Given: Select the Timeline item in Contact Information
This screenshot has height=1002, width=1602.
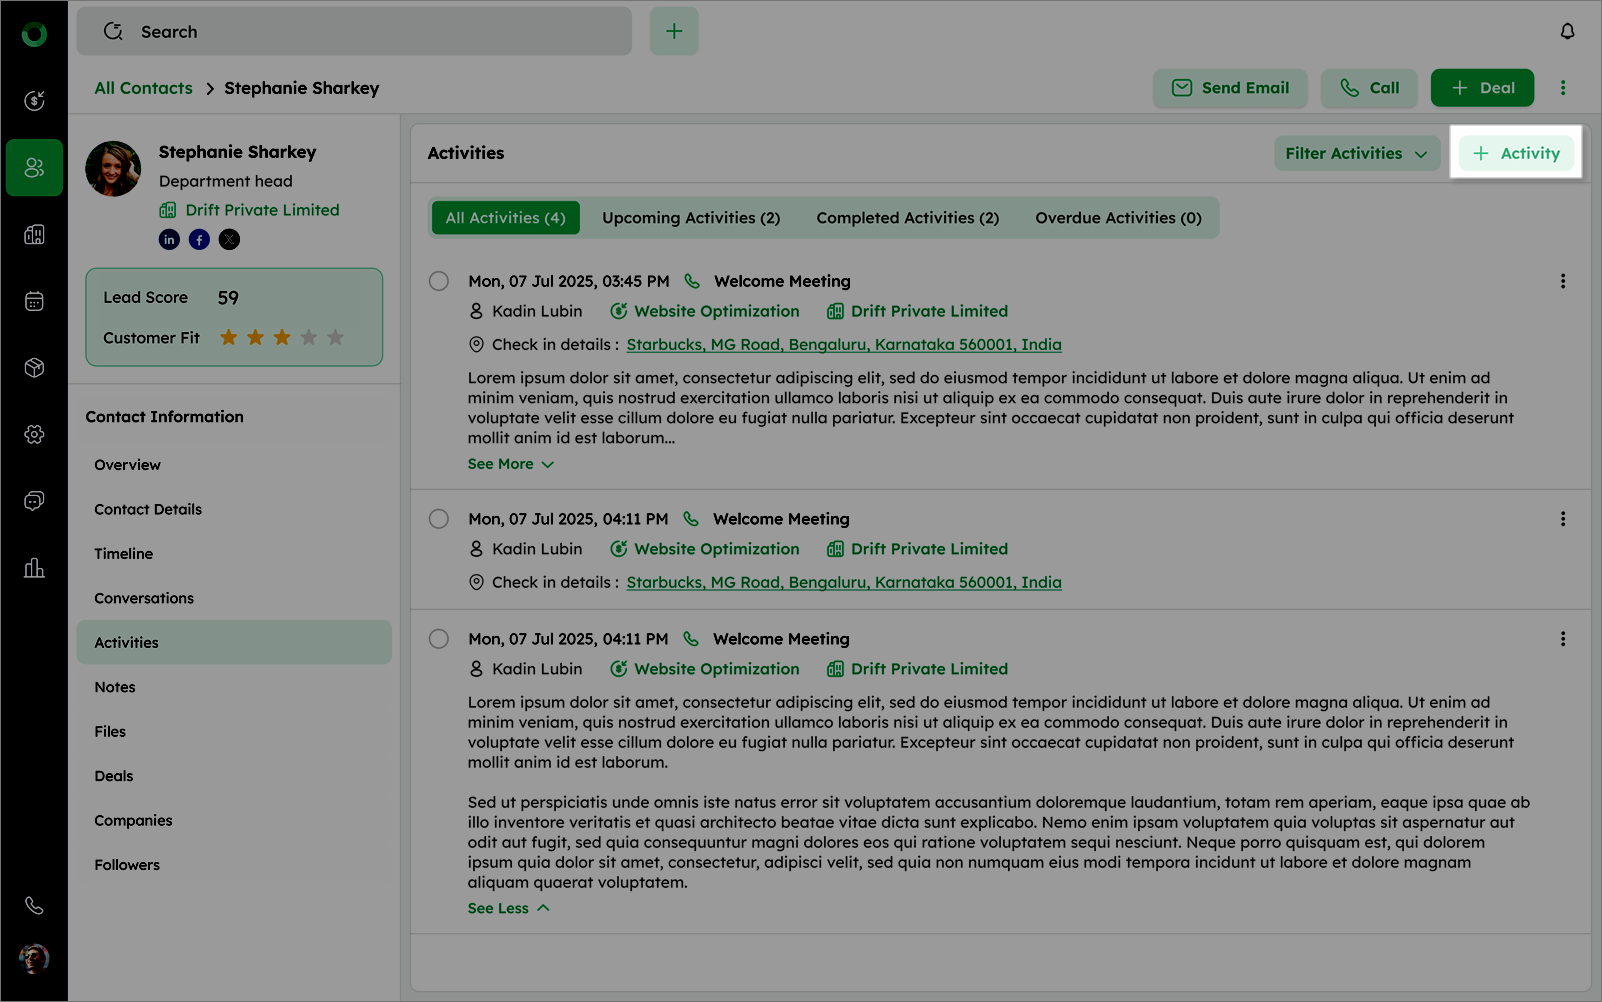Looking at the screenshot, I should (124, 554).
